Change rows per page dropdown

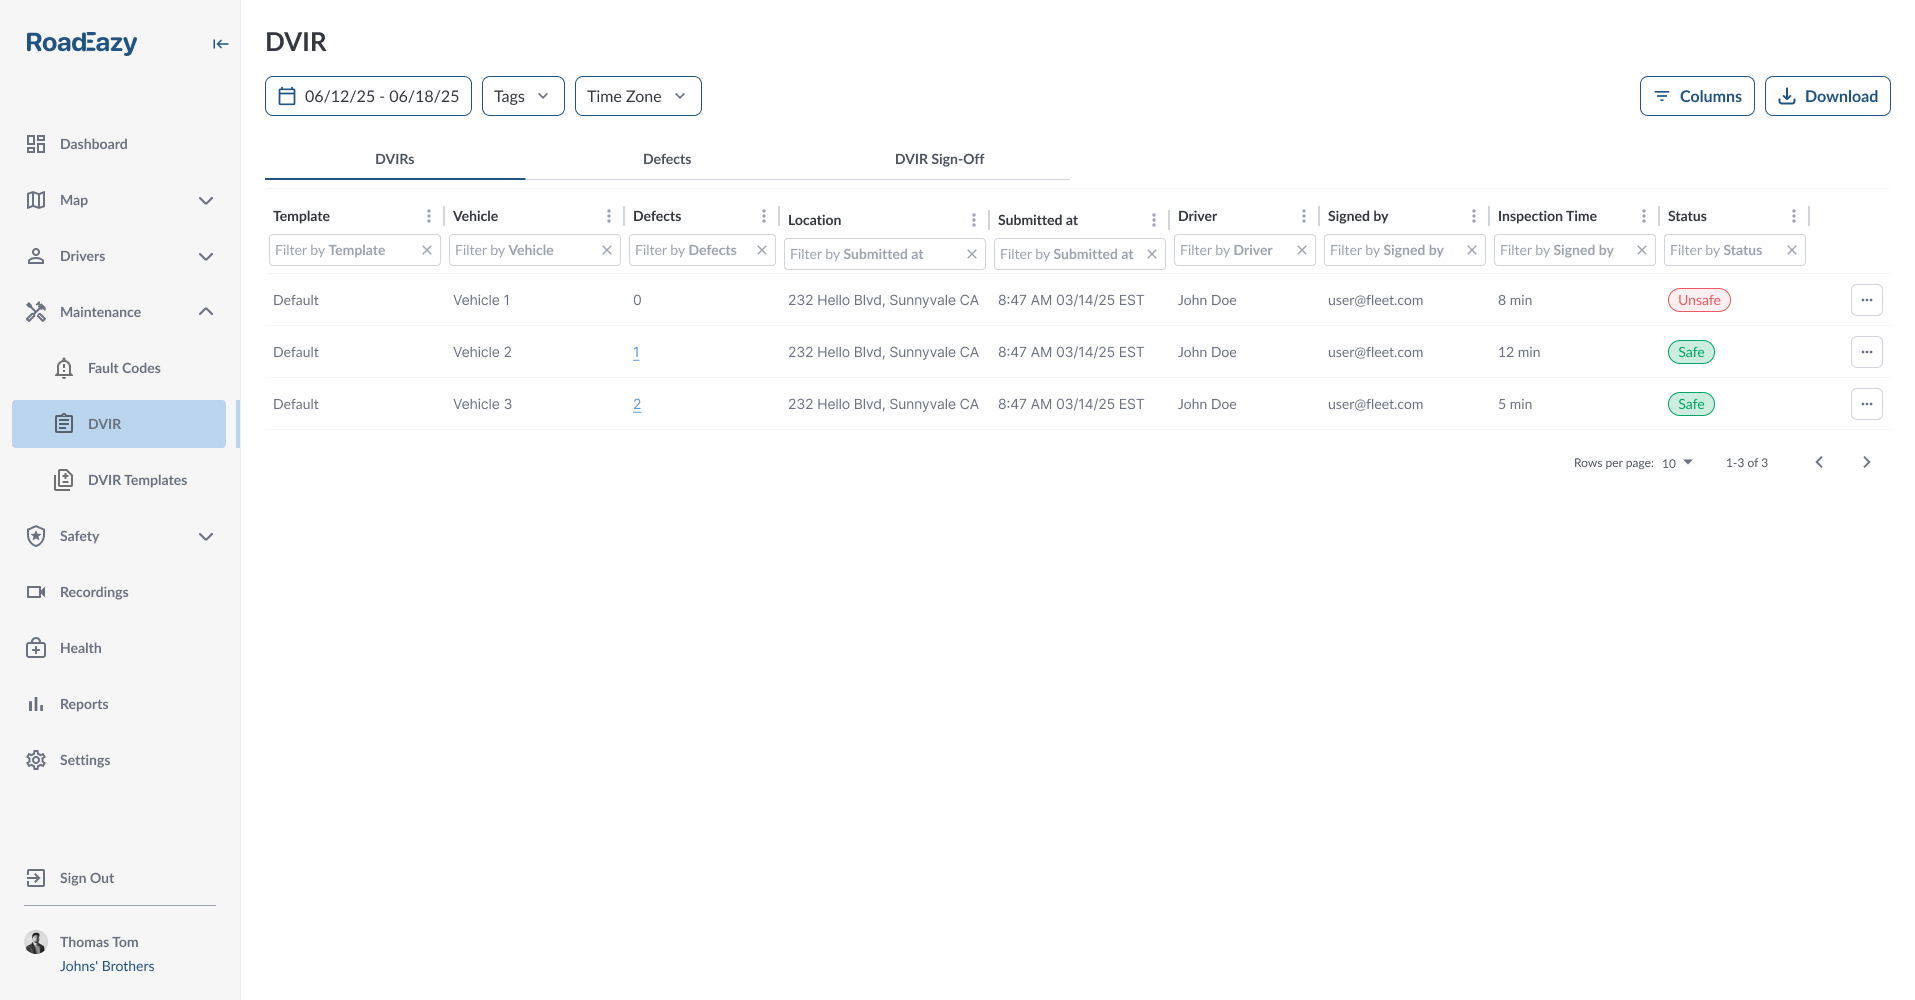pyautogui.click(x=1677, y=463)
